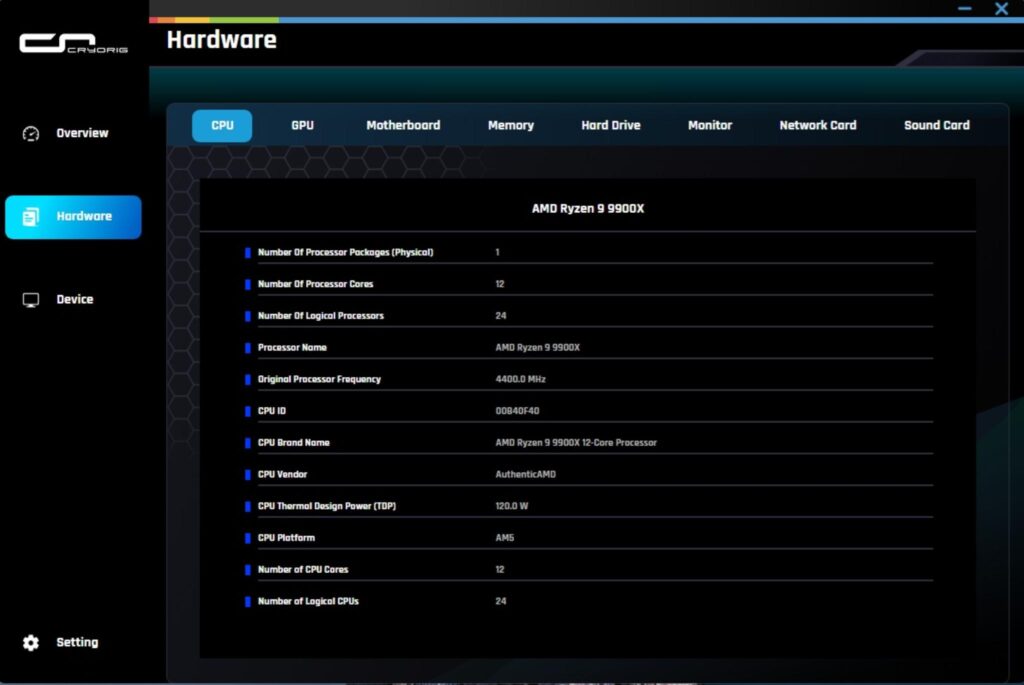
Task: Click value '24' for Number of Logical CPUs
Action: pos(501,601)
